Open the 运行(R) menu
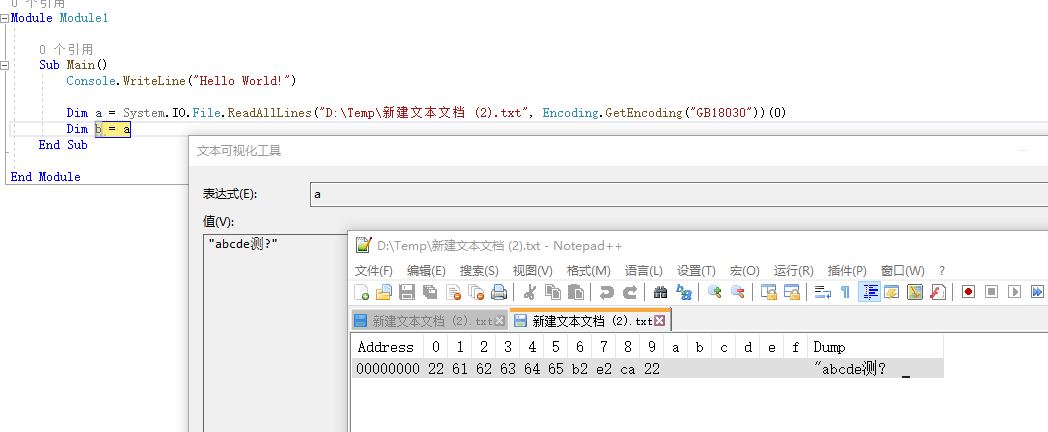This screenshot has height=432, width=1048. [x=793, y=271]
